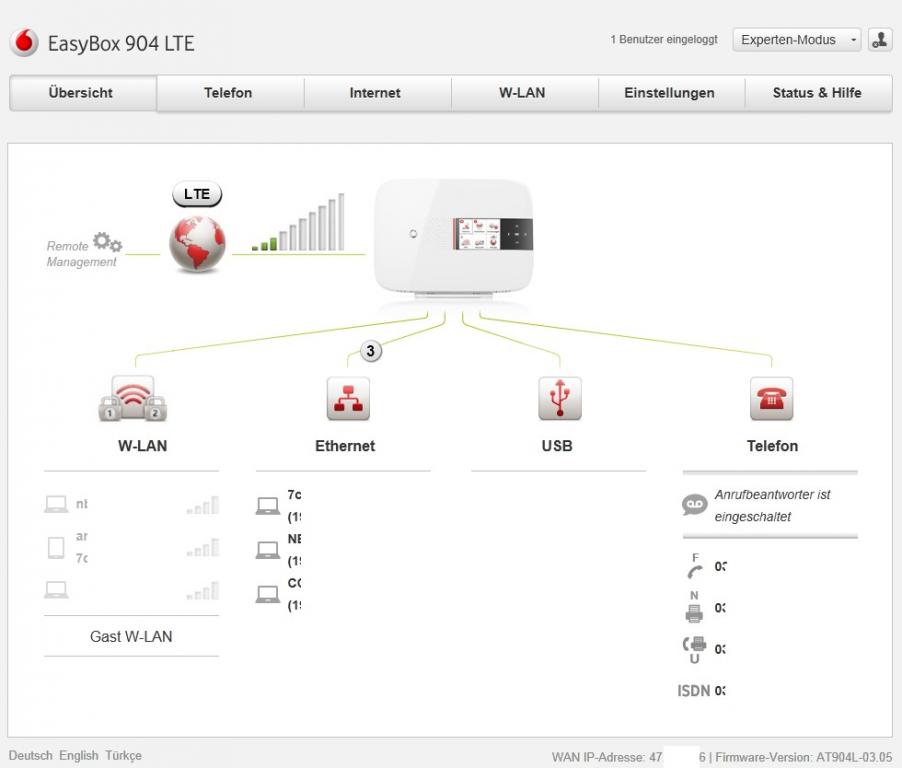Open the user logout icon
This screenshot has height=768, width=902.
880,40
